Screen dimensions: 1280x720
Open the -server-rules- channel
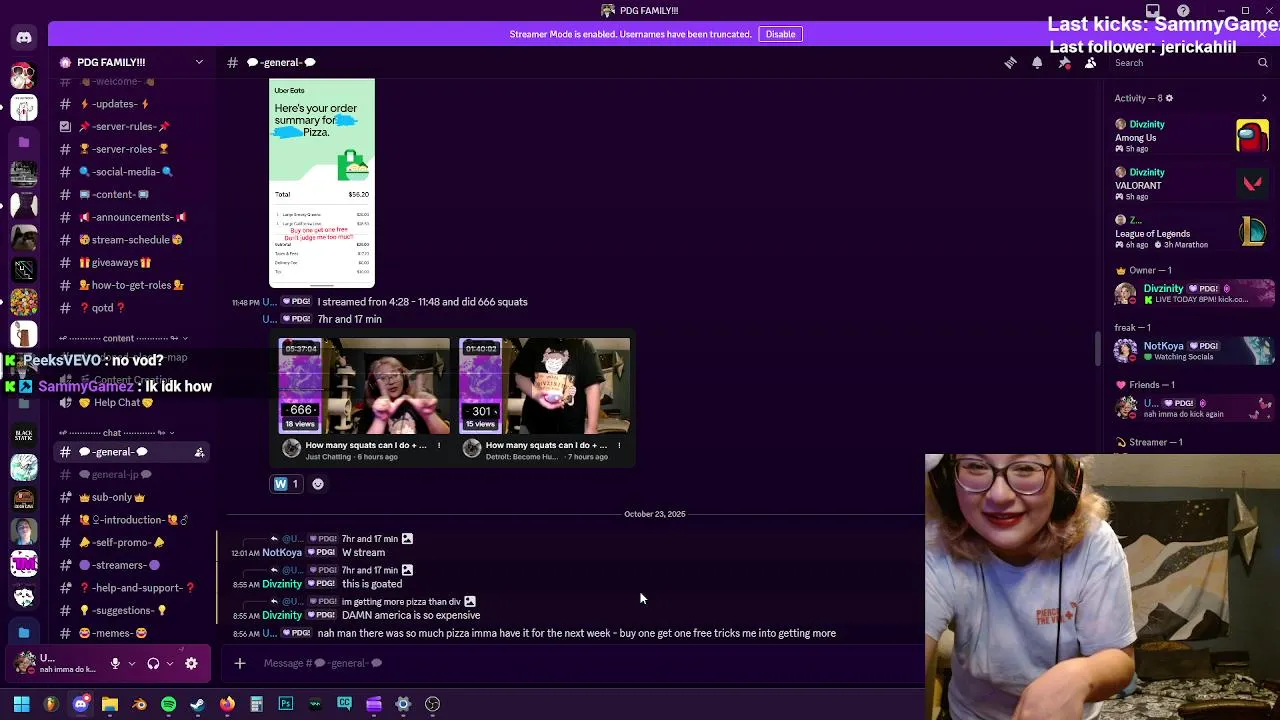coord(132,127)
